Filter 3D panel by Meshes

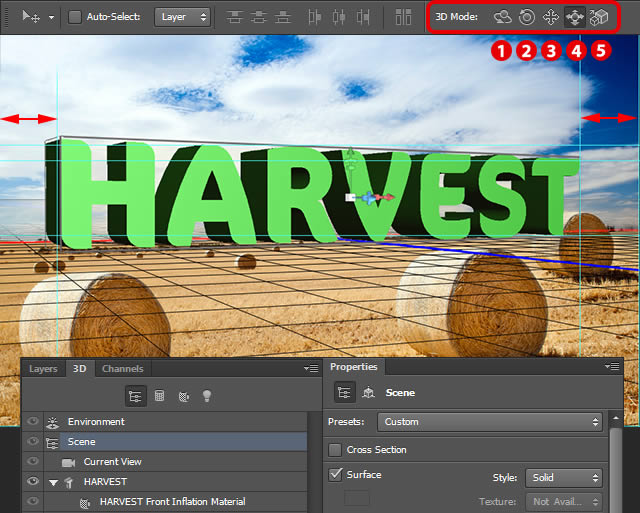[160, 395]
